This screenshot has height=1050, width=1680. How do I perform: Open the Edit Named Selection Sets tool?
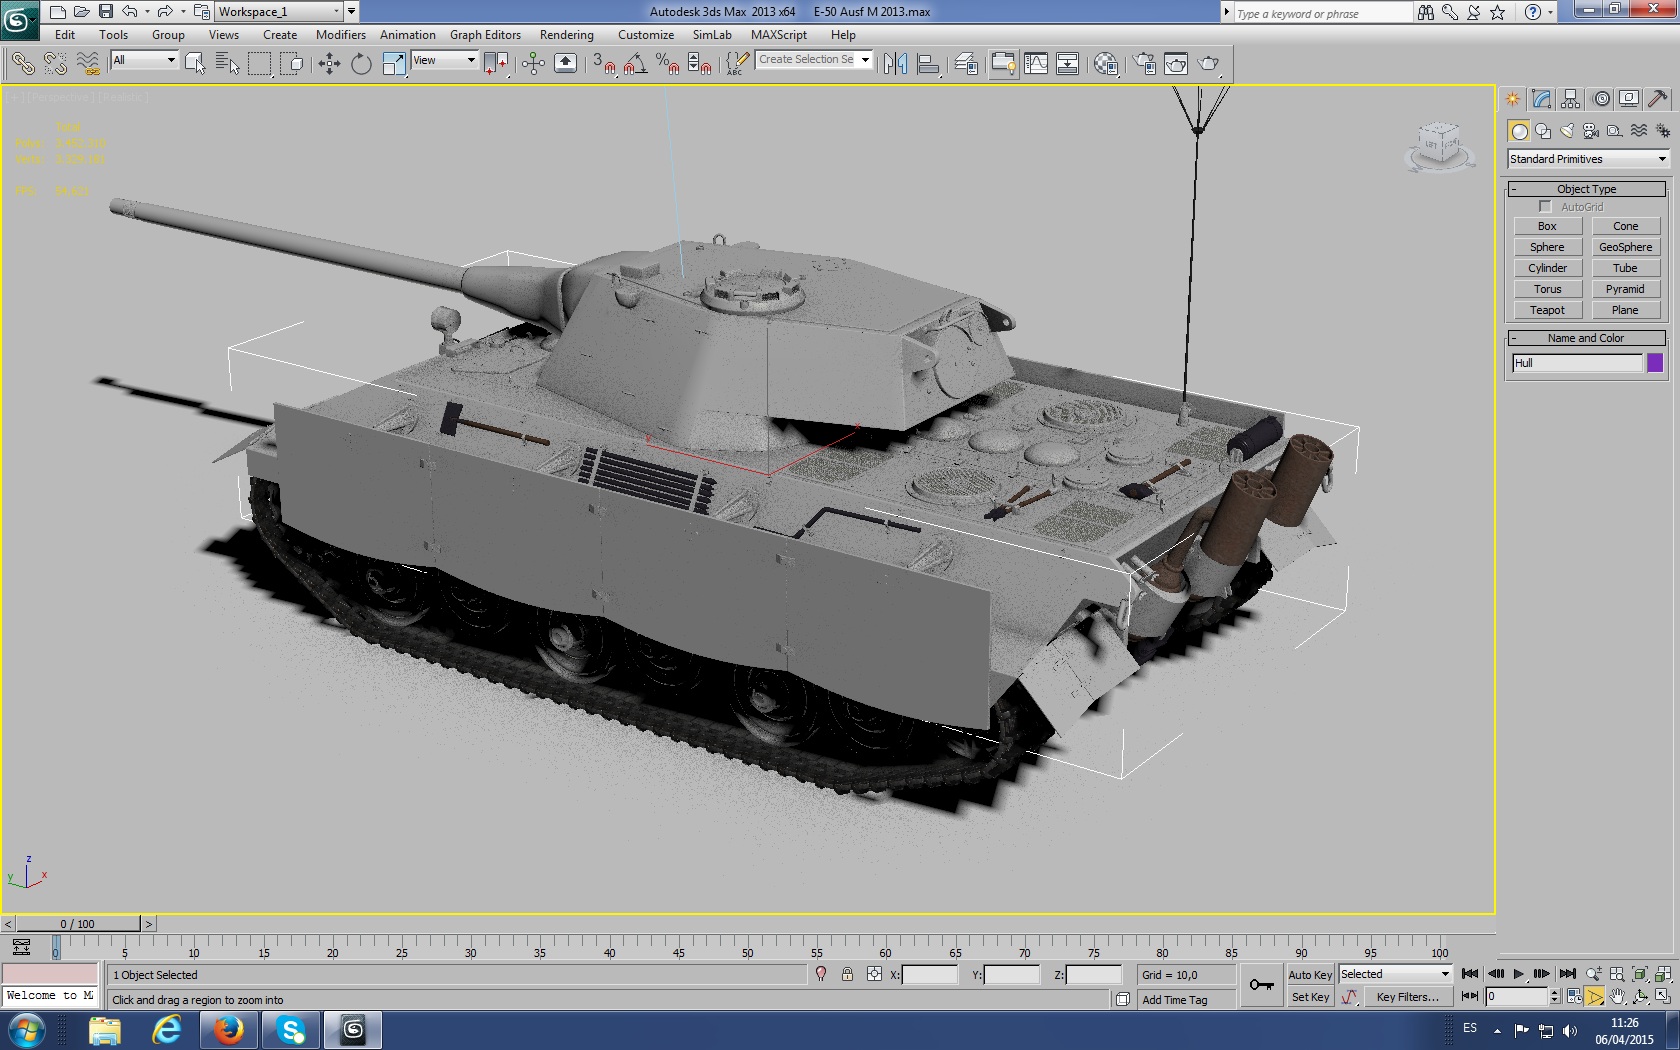click(x=736, y=64)
